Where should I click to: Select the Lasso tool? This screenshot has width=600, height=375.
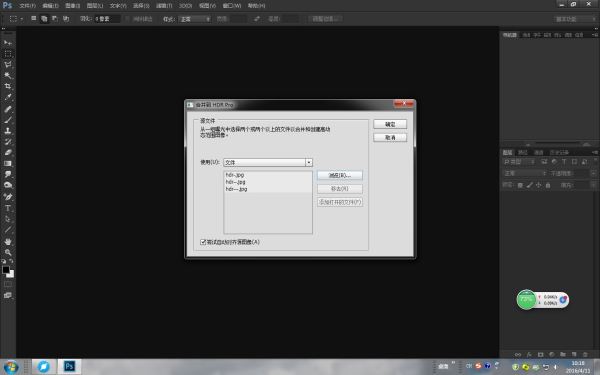pos(8,64)
